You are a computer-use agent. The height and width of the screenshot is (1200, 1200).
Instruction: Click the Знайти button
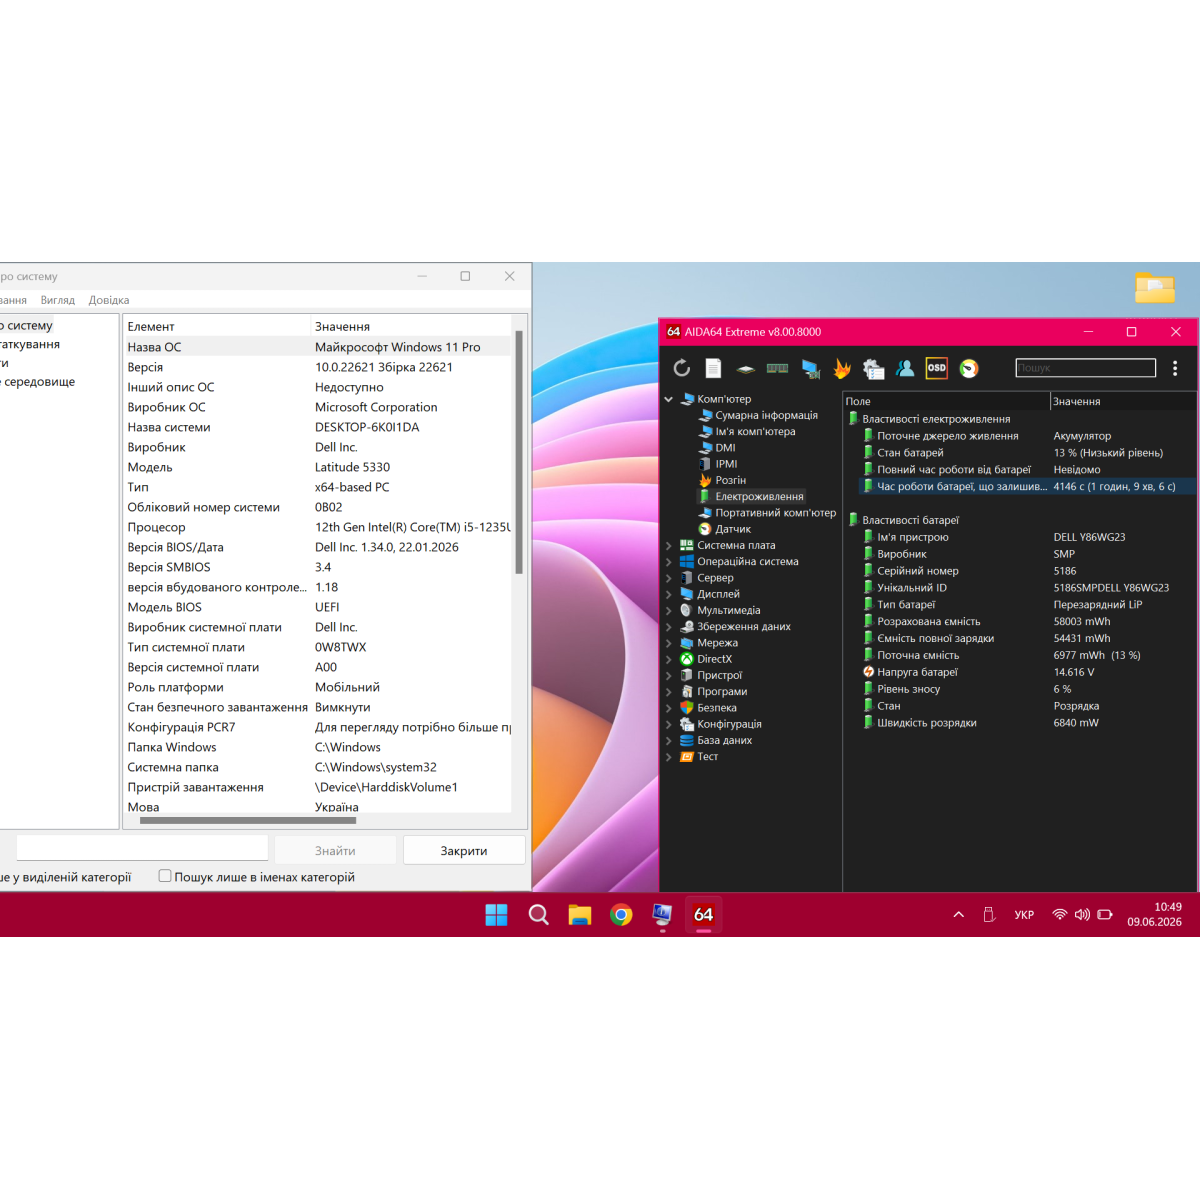pyautogui.click(x=335, y=851)
